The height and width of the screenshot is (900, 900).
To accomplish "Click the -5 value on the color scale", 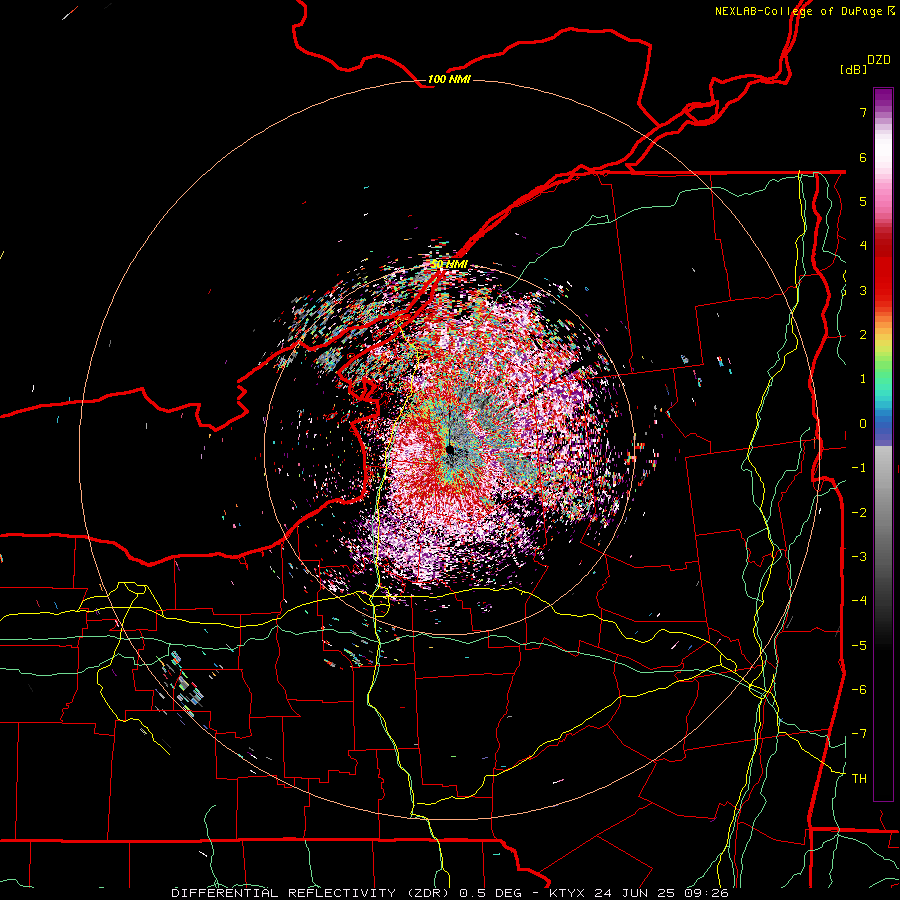I will click(x=859, y=646).
